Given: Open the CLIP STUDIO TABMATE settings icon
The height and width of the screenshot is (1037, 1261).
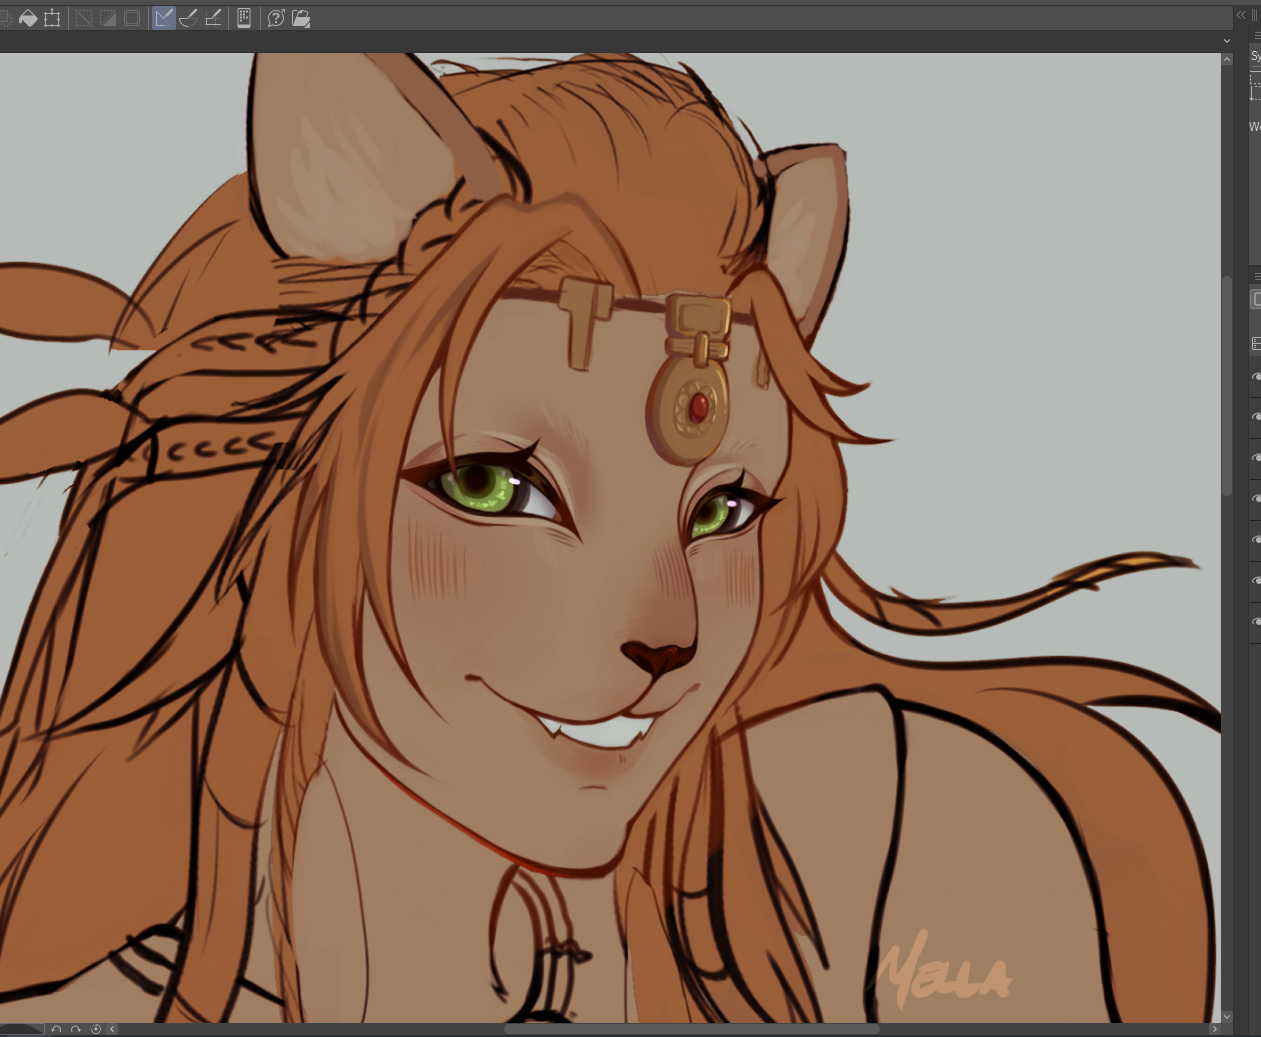Looking at the screenshot, I should (x=244, y=18).
